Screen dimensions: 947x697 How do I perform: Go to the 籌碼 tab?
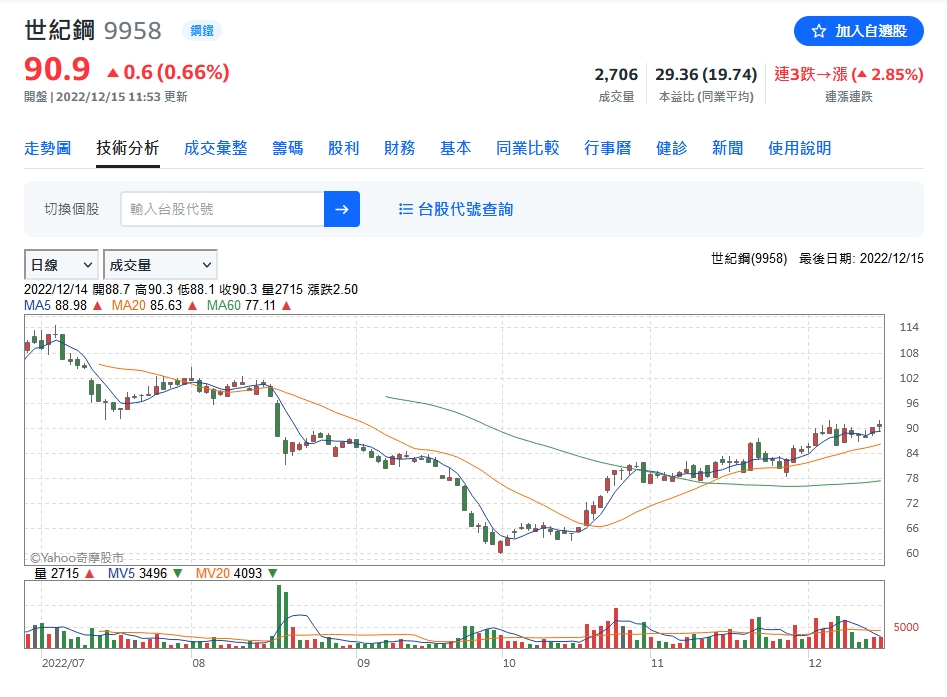287,148
